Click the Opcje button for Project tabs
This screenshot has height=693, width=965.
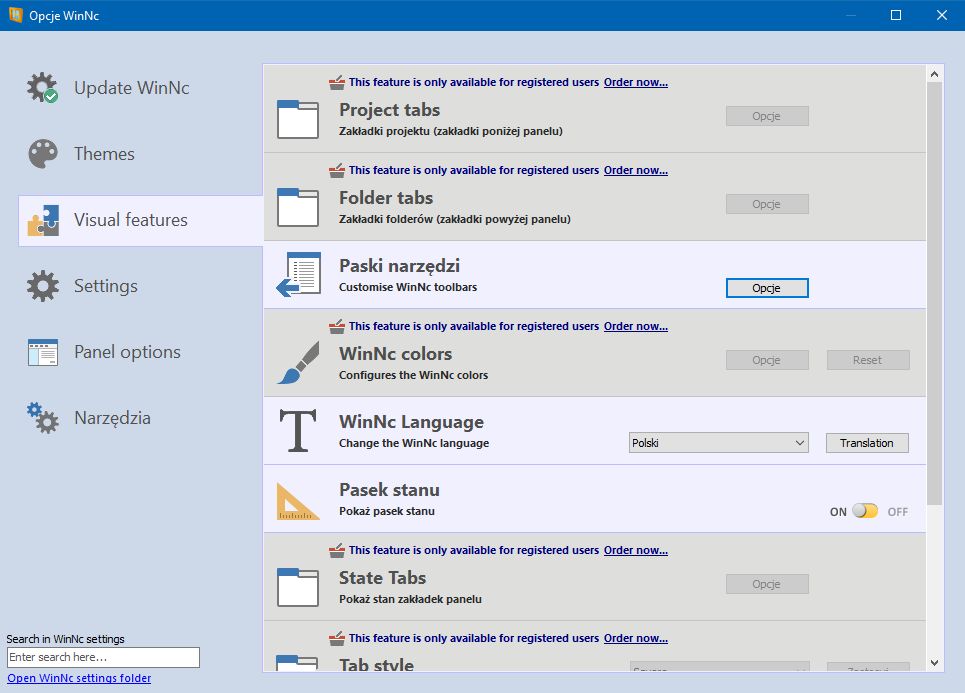pyautogui.click(x=767, y=116)
